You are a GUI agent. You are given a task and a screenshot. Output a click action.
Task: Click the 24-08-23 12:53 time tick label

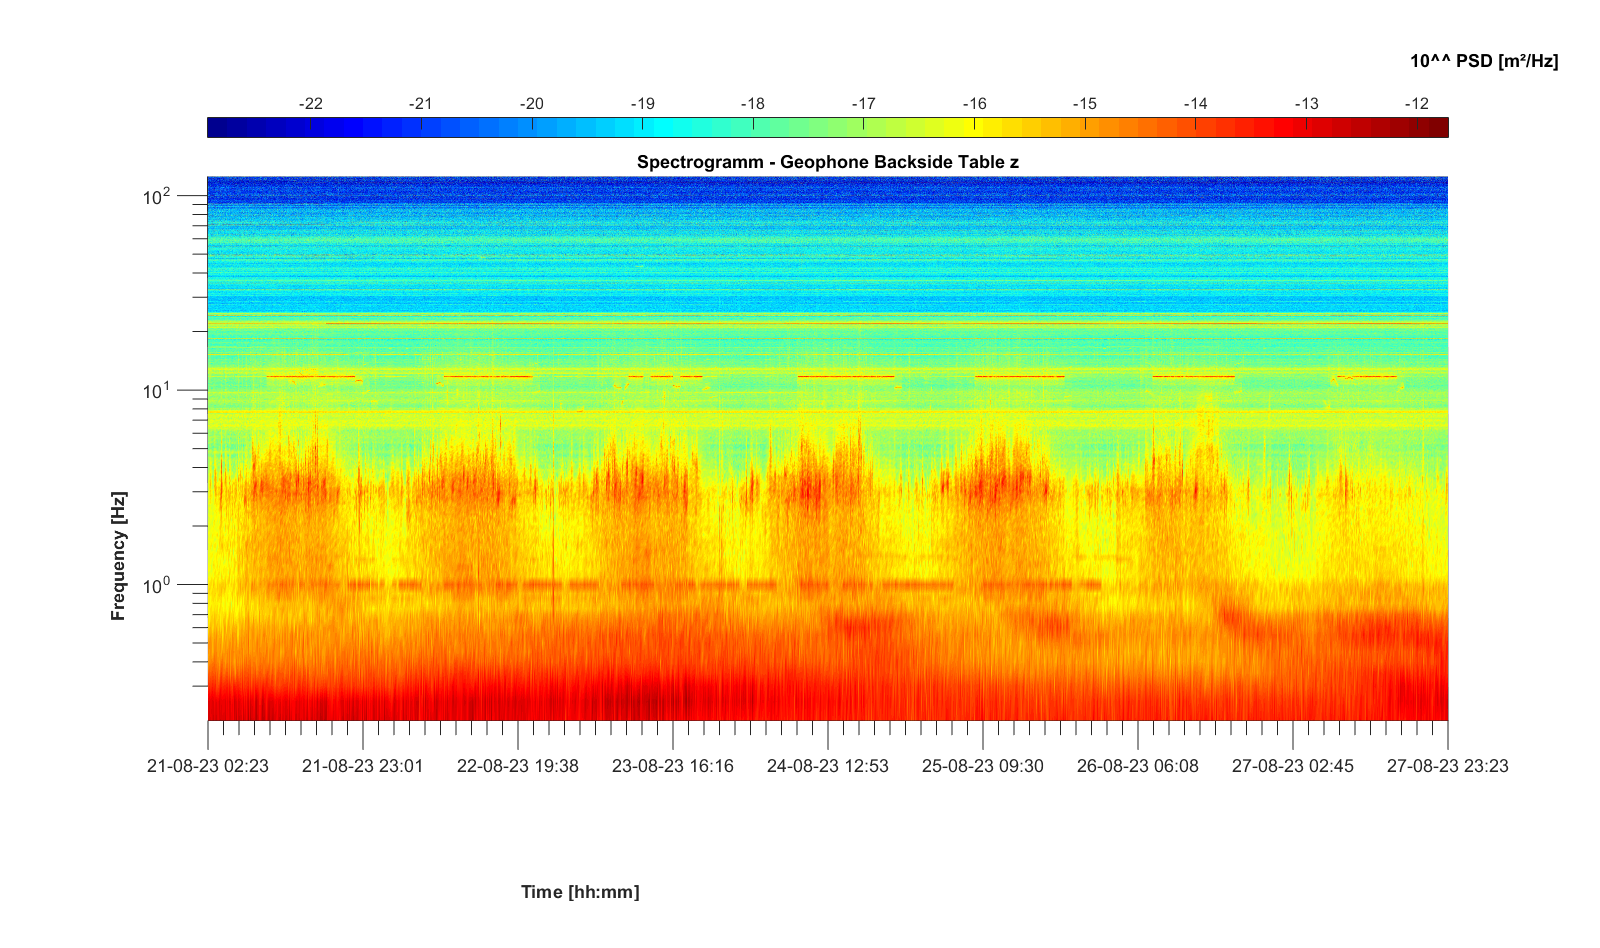(827, 766)
